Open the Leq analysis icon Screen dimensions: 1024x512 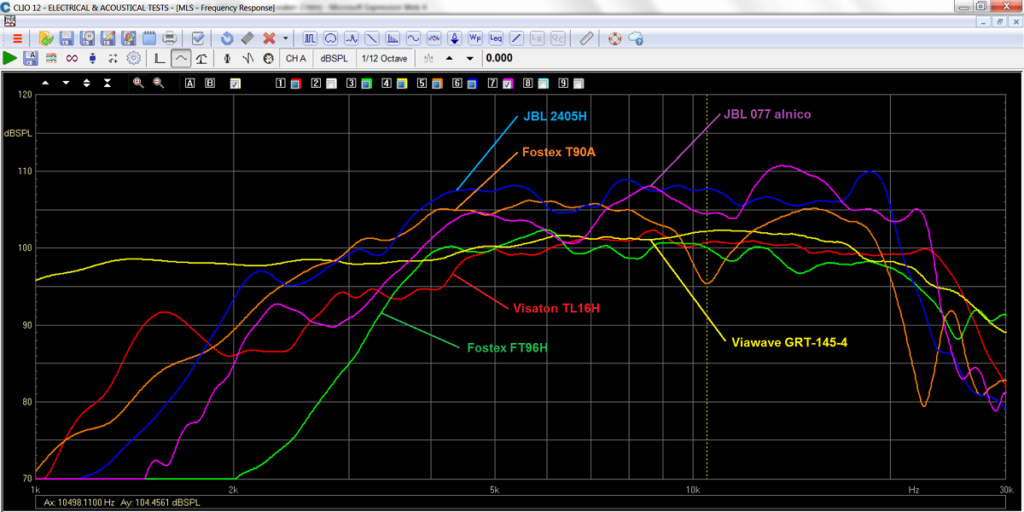click(496, 38)
